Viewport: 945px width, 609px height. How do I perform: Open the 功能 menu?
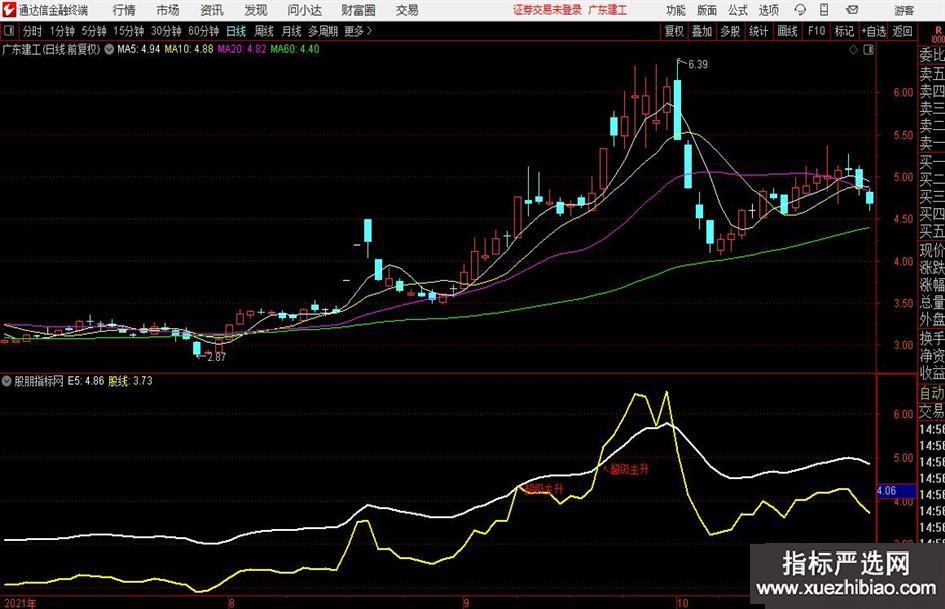(x=676, y=10)
